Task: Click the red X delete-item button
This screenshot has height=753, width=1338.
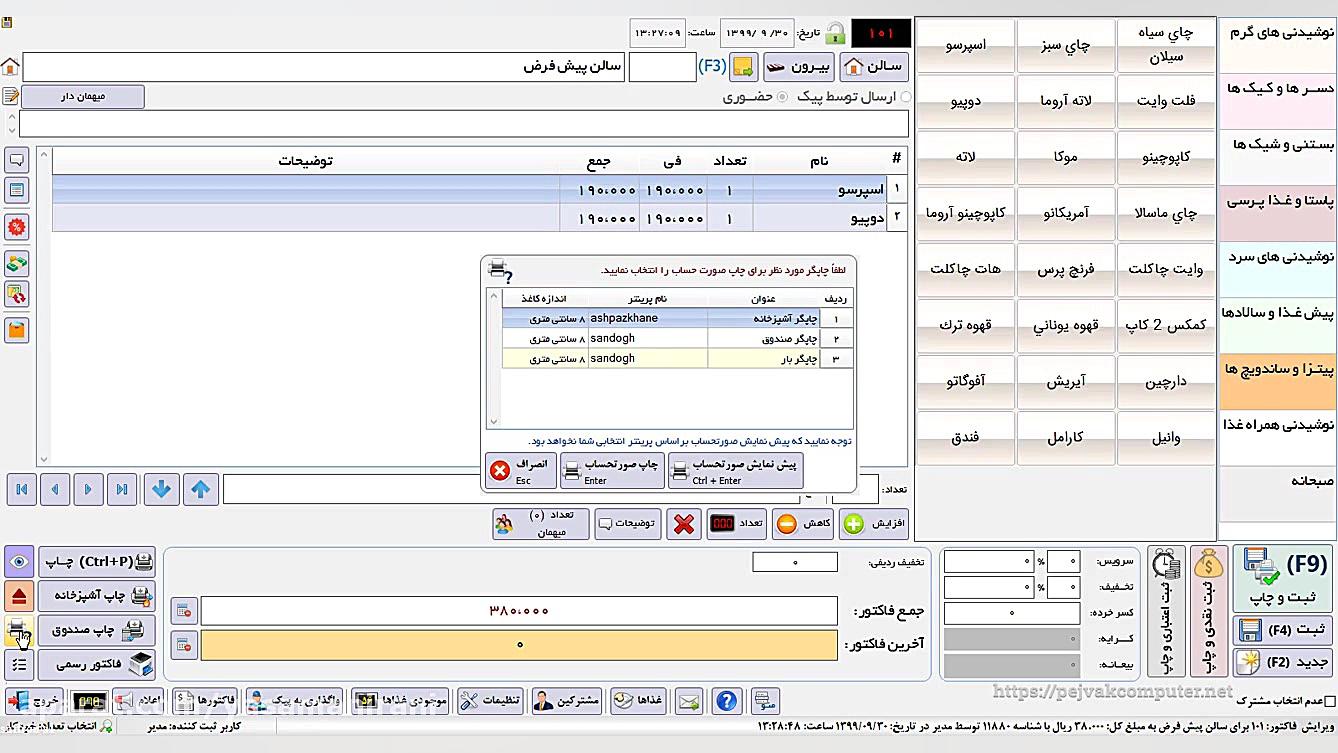Action: 684,524
